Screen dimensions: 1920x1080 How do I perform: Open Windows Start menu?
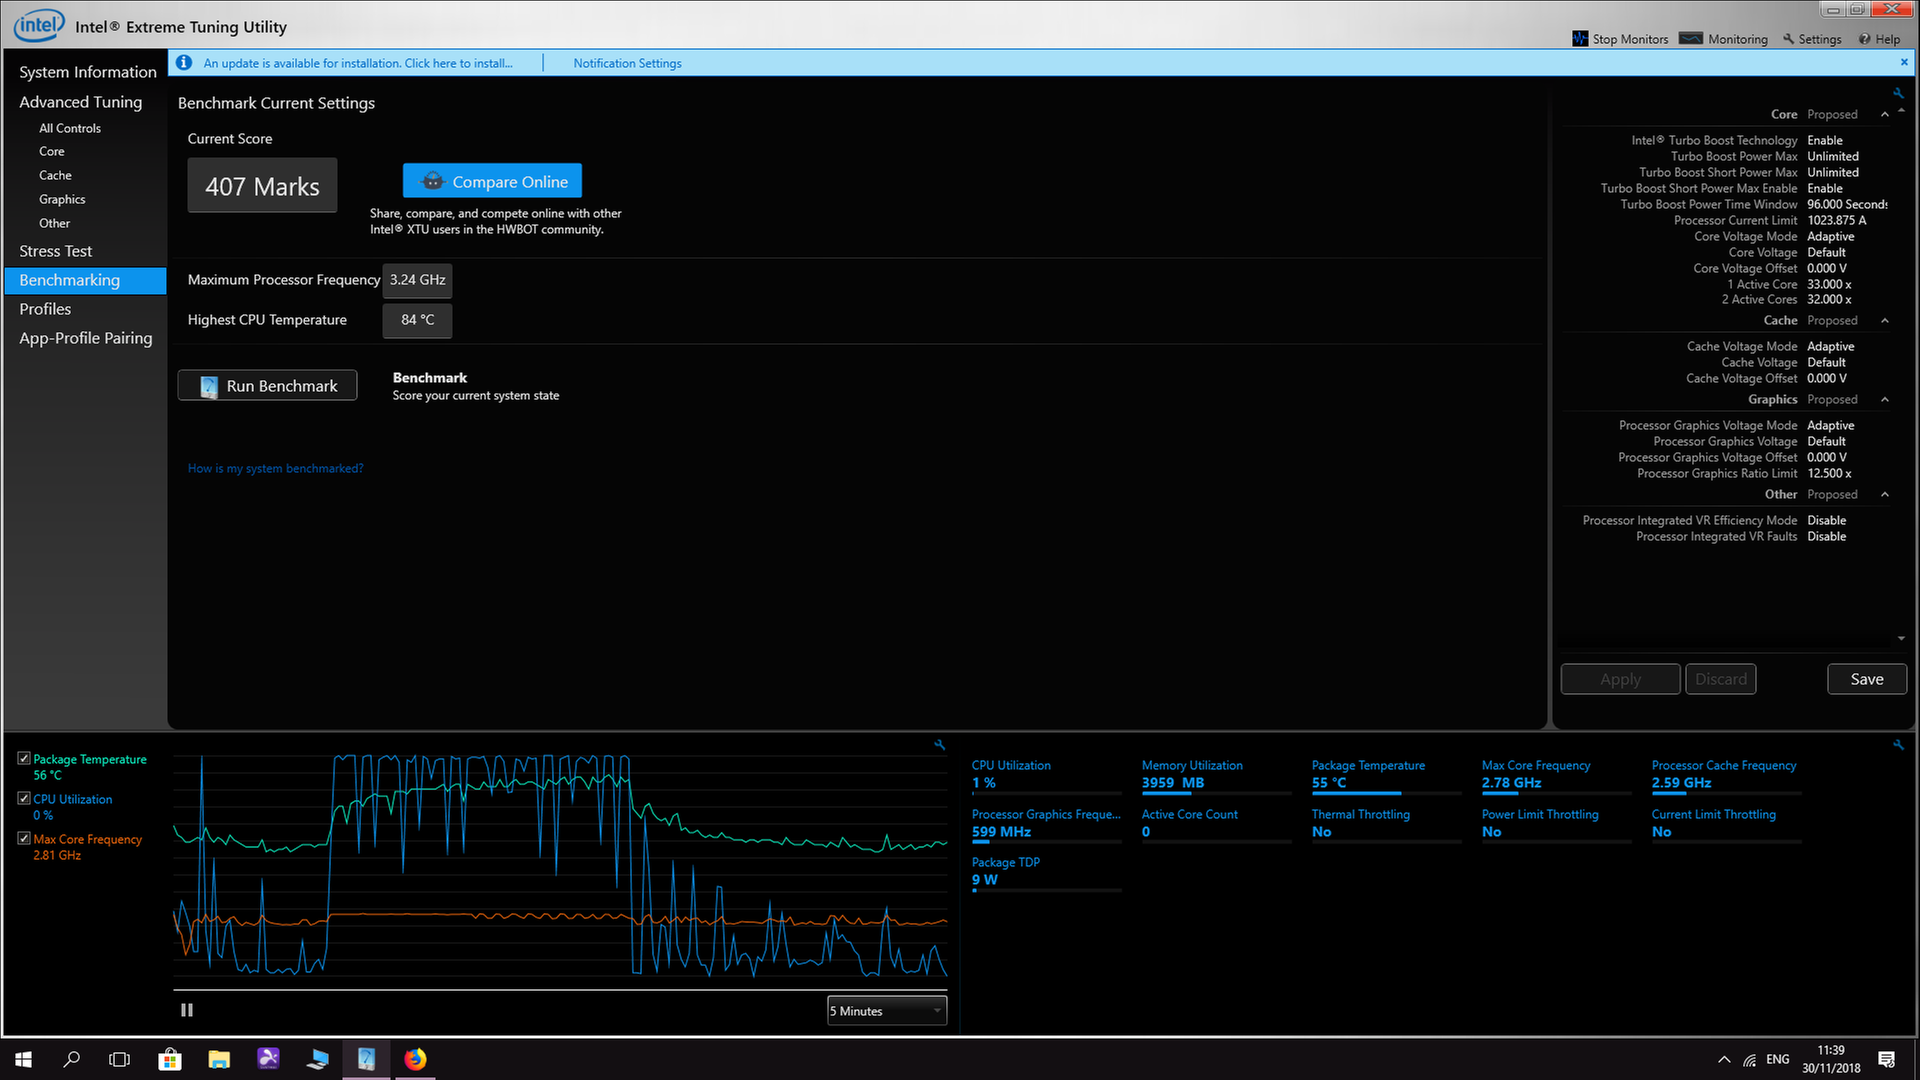click(24, 1059)
